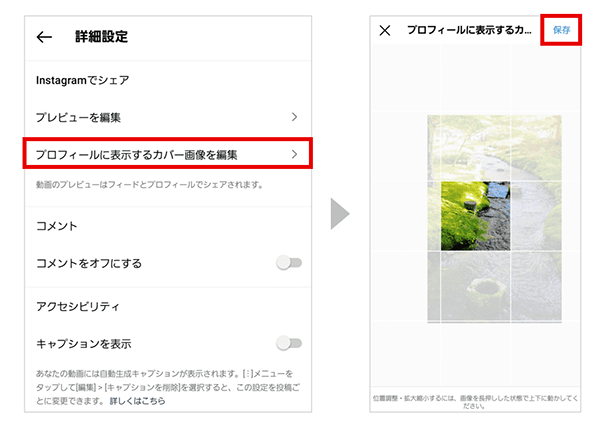The image size is (600, 426).
Task: Click the コメント section heading
Action: pyautogui.click(x=57, y=226)
